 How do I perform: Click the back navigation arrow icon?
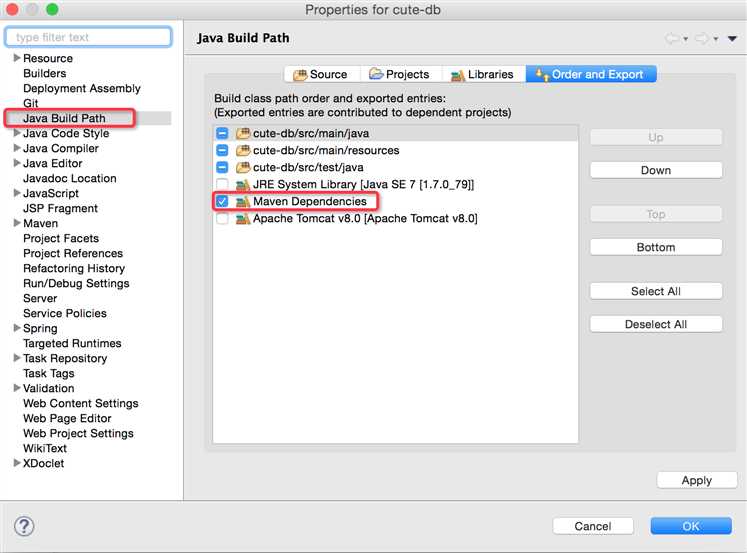tap(671, 38)
